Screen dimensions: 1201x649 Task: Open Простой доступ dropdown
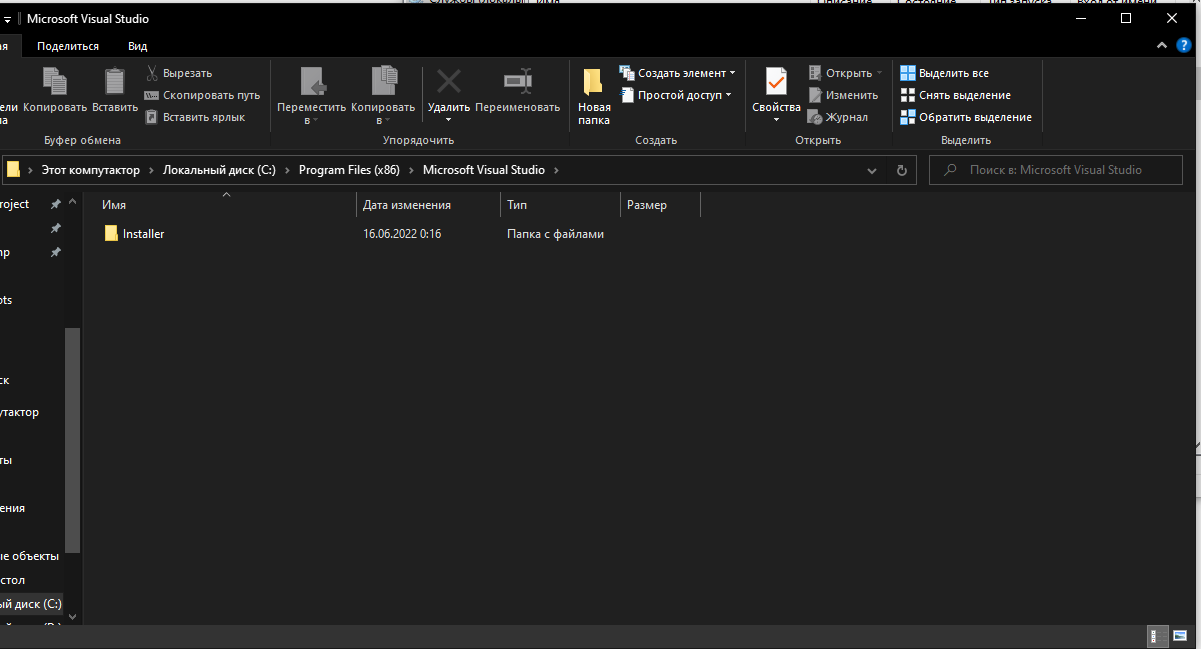tap(676, 95)
